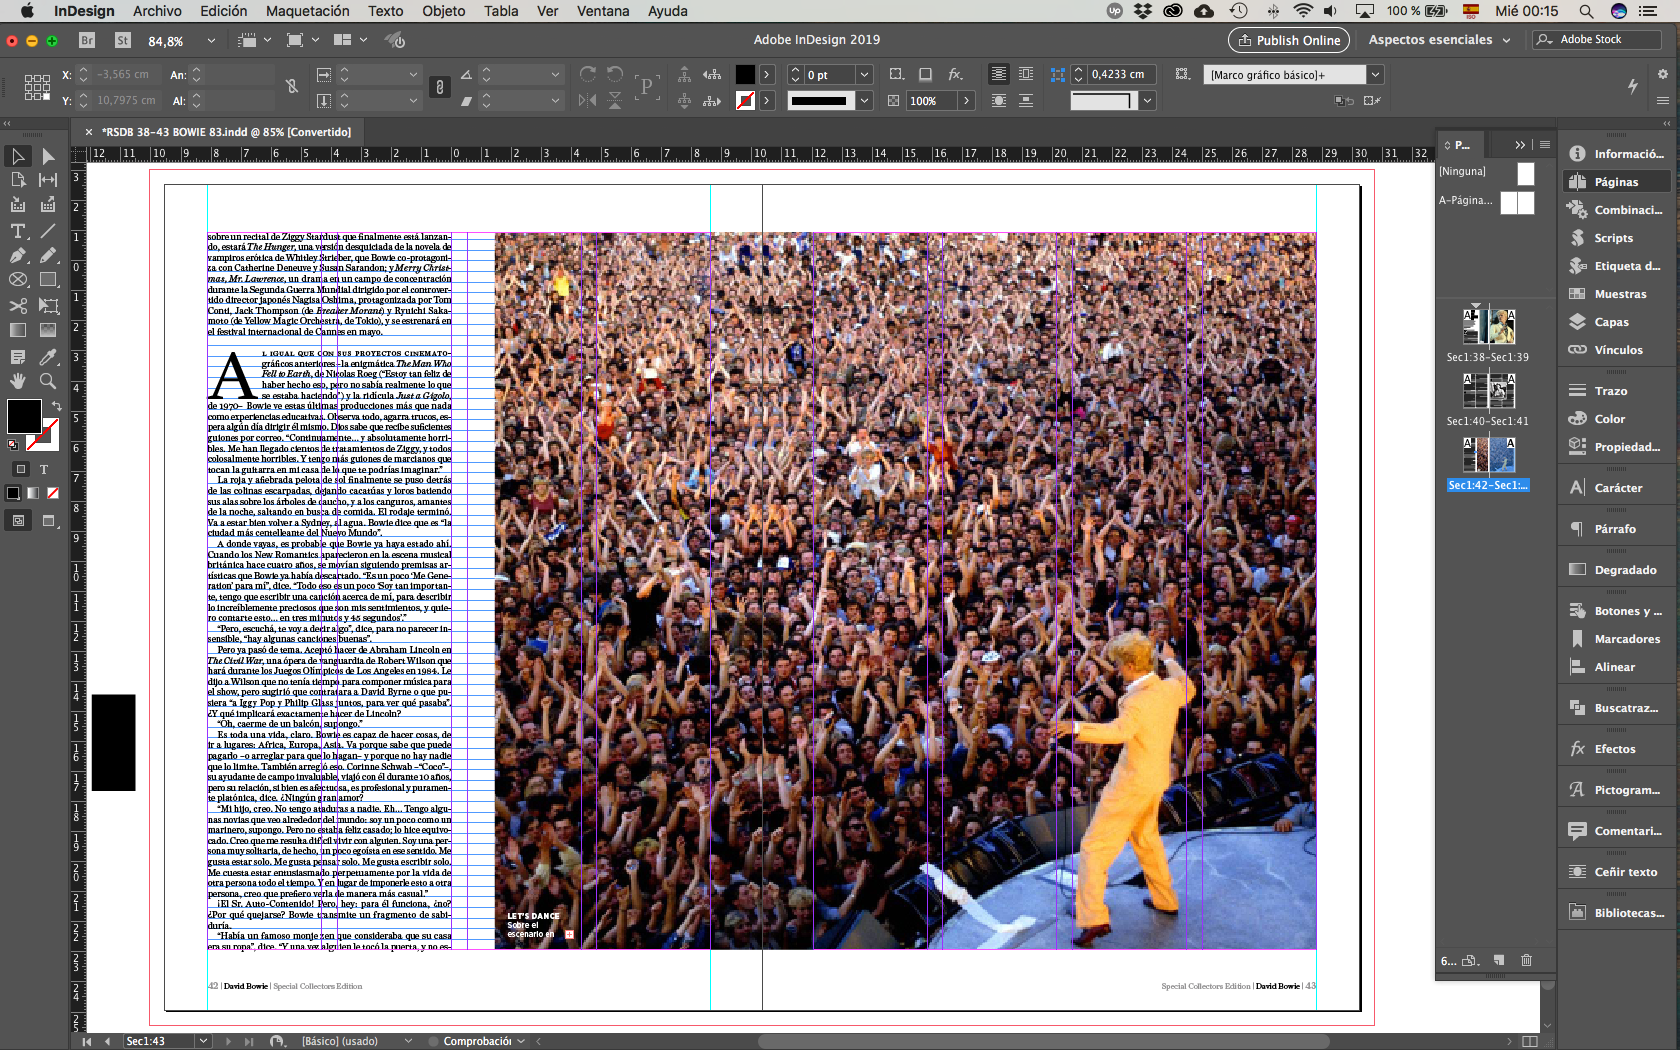Image resolution: width=1680 pixels, height=1050 pixels.
Task: Toggle Normal view mode at the toolbox bottom
Action: click(18, 520)
